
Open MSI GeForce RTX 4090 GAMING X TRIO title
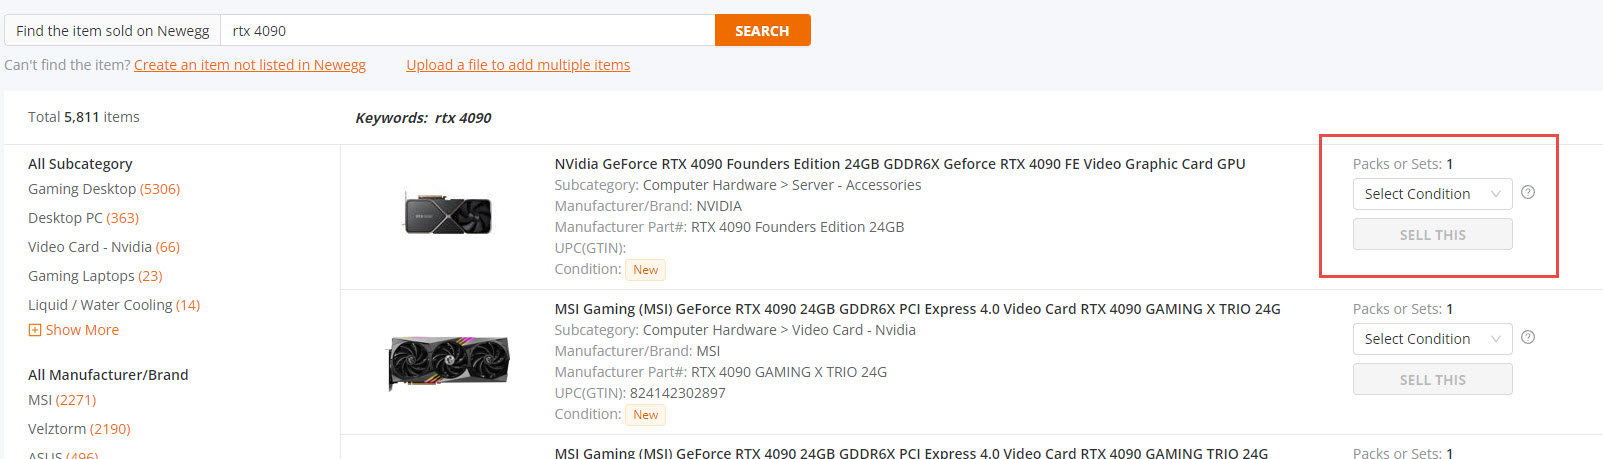[x=917, y=309]
